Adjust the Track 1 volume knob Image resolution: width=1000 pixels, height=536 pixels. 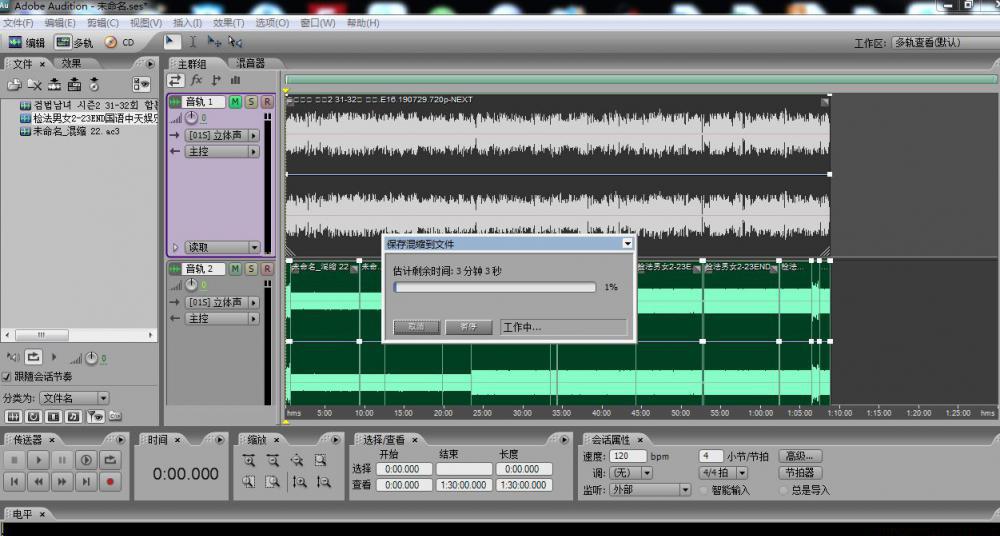click(x=191, y=118)
